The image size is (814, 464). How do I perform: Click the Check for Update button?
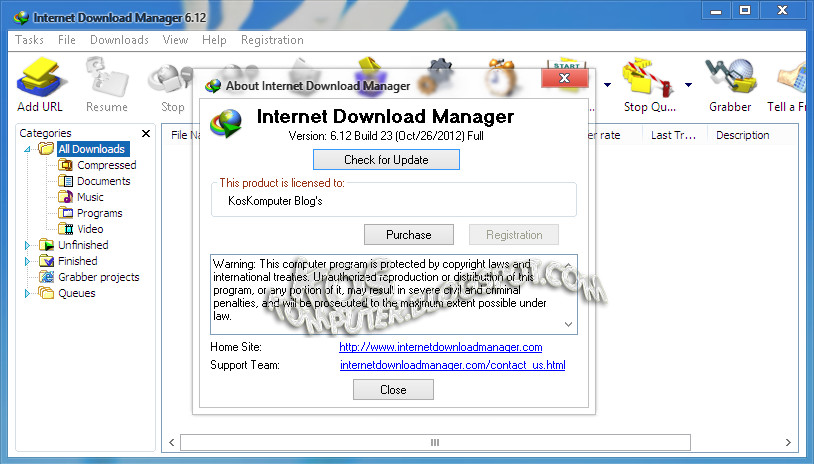[386, 159]
